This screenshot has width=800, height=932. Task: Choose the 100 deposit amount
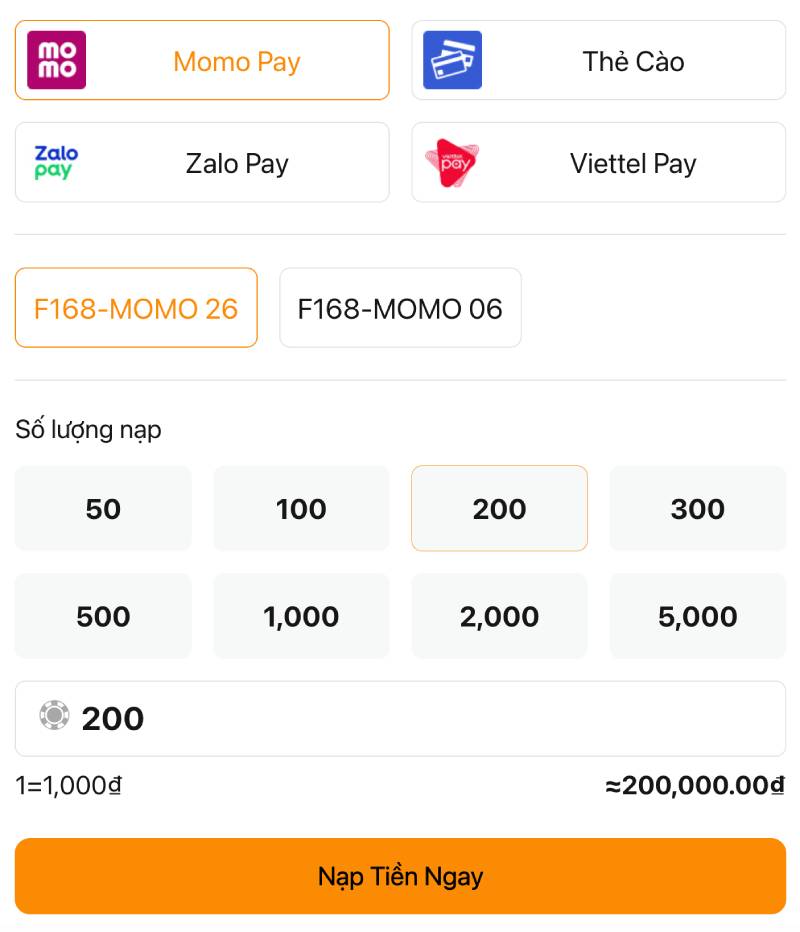point(301,509)
